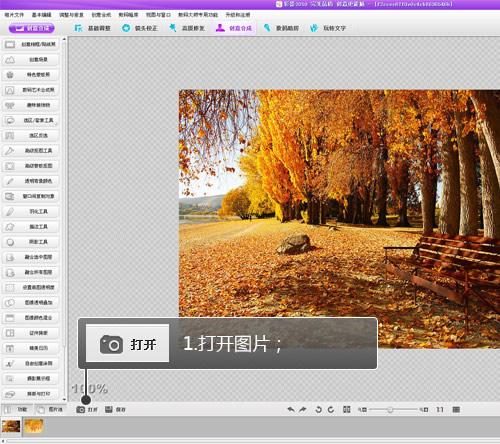500x444 pixels.
Task: Click the purple pill button at top left
Action: point(32,28)
